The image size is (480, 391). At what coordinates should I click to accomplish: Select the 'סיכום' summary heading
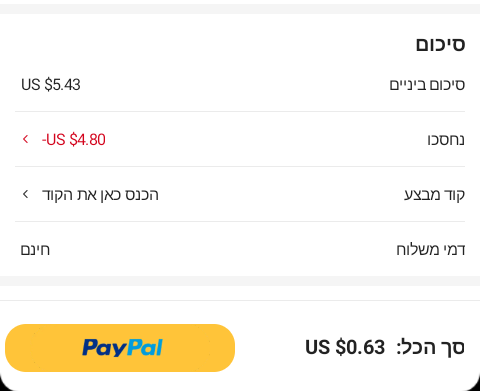440,44
